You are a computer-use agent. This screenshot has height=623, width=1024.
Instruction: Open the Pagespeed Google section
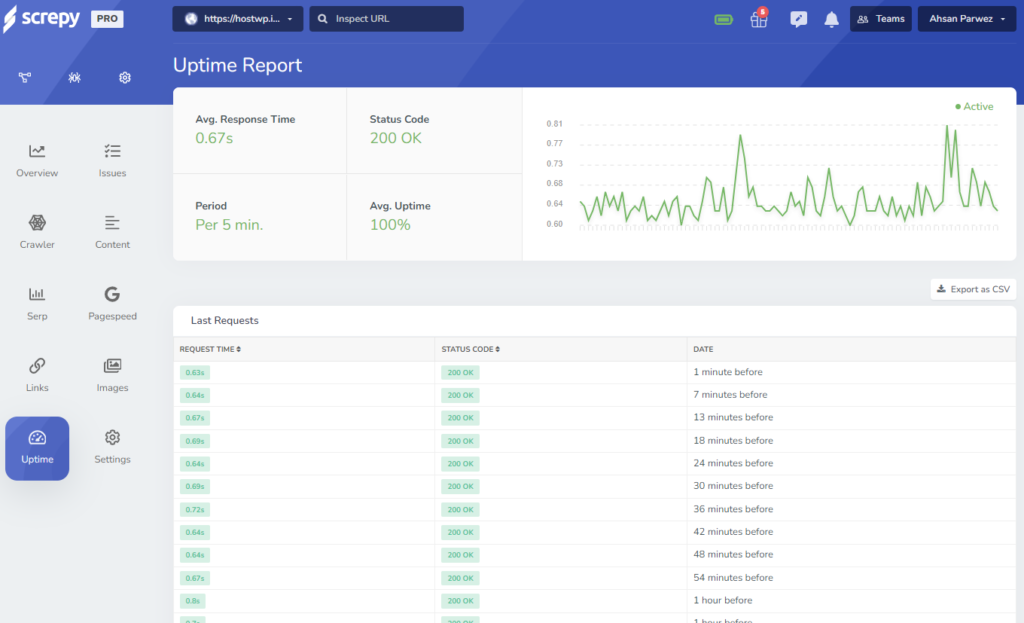pos(112,303)
